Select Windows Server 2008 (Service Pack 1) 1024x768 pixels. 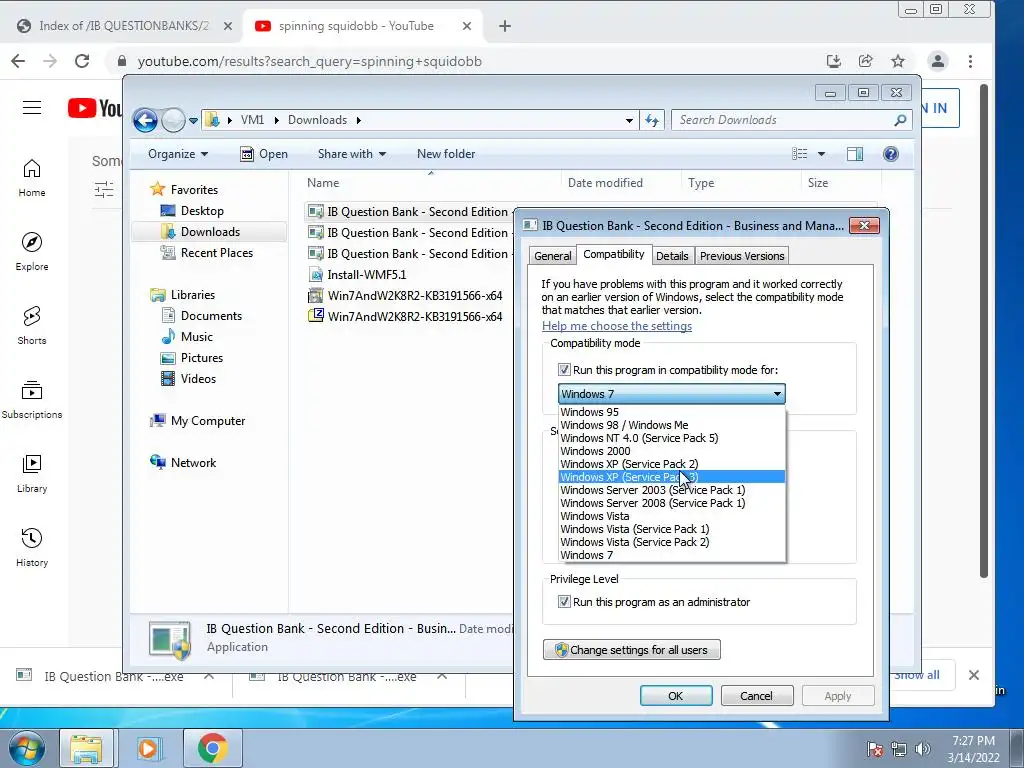point(672,503)
